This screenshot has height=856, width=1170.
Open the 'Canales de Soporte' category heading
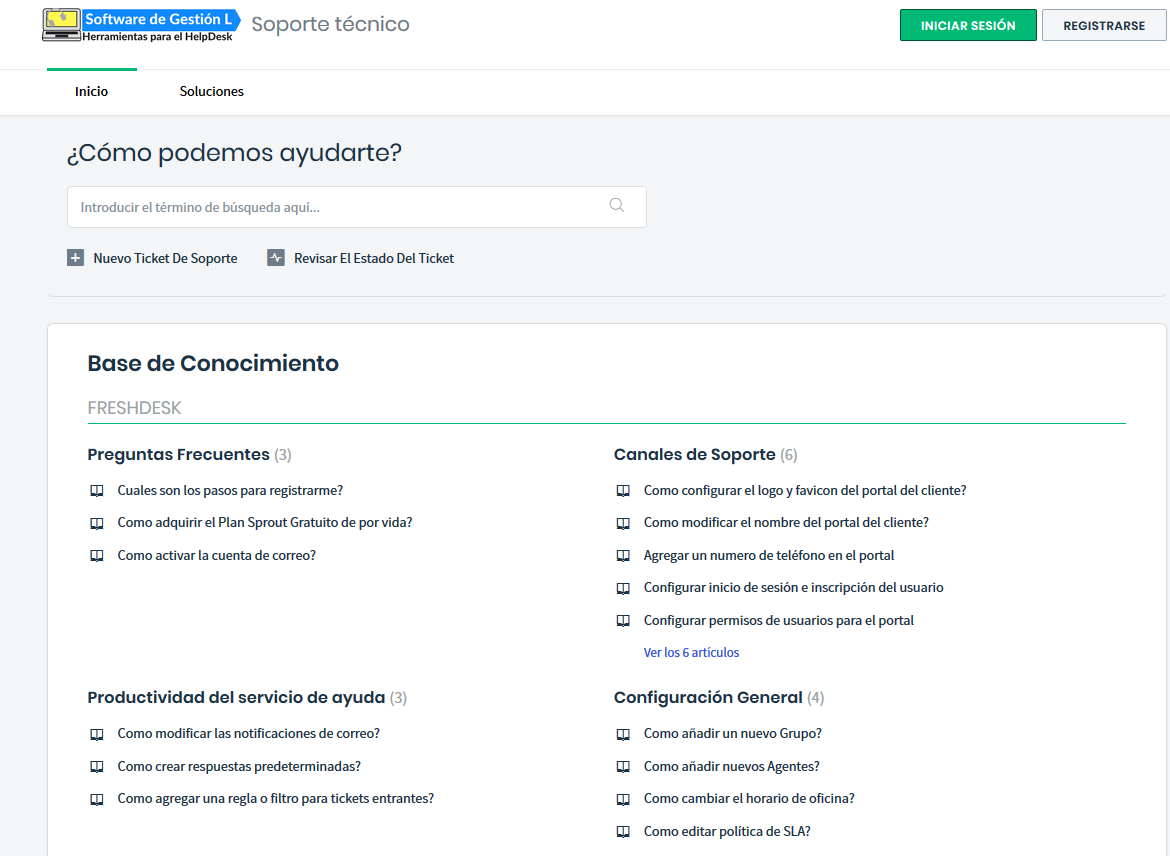click(694, 455)
